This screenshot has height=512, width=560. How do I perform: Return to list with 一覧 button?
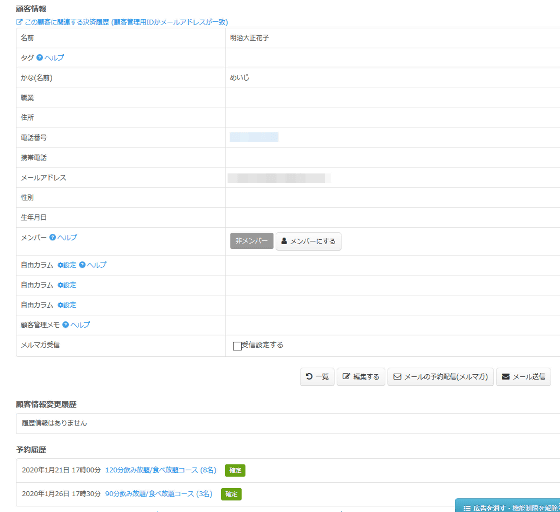317,377
